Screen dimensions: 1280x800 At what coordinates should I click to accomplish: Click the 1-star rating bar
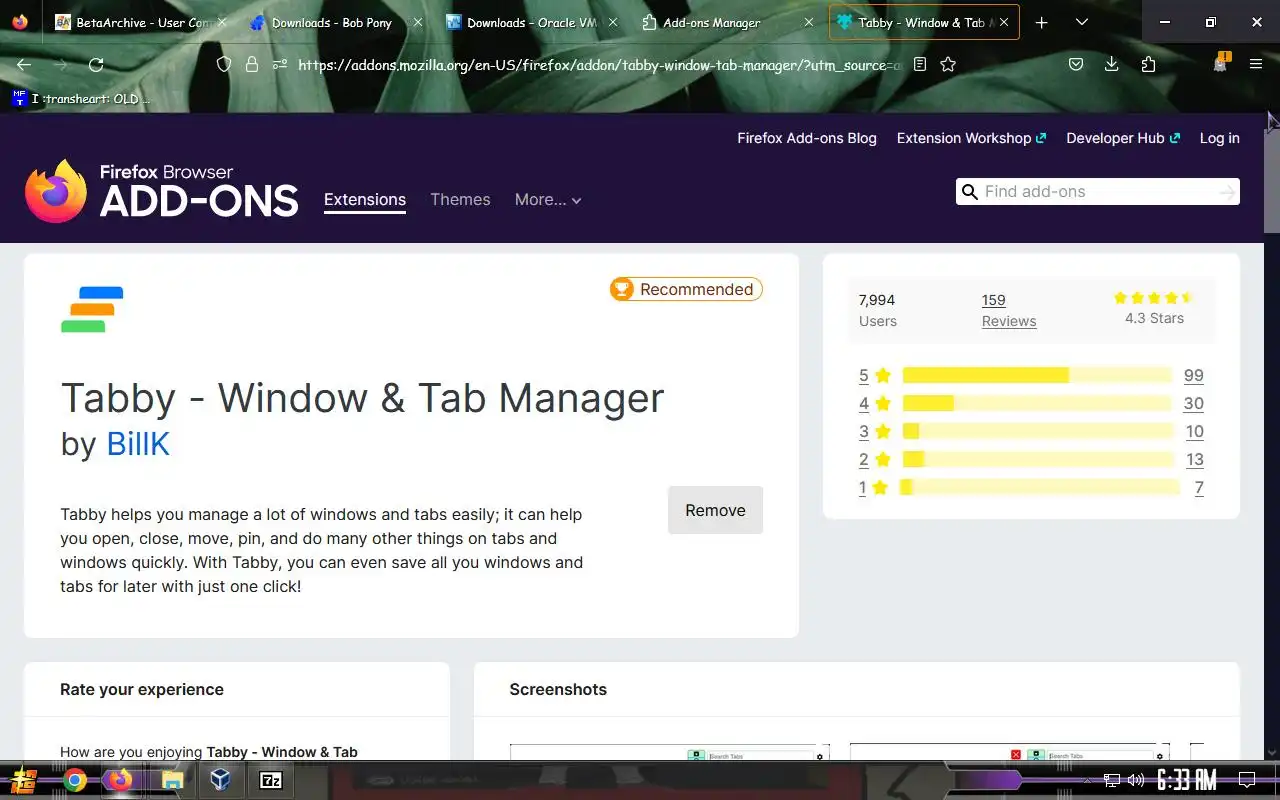coord(1039,487)
